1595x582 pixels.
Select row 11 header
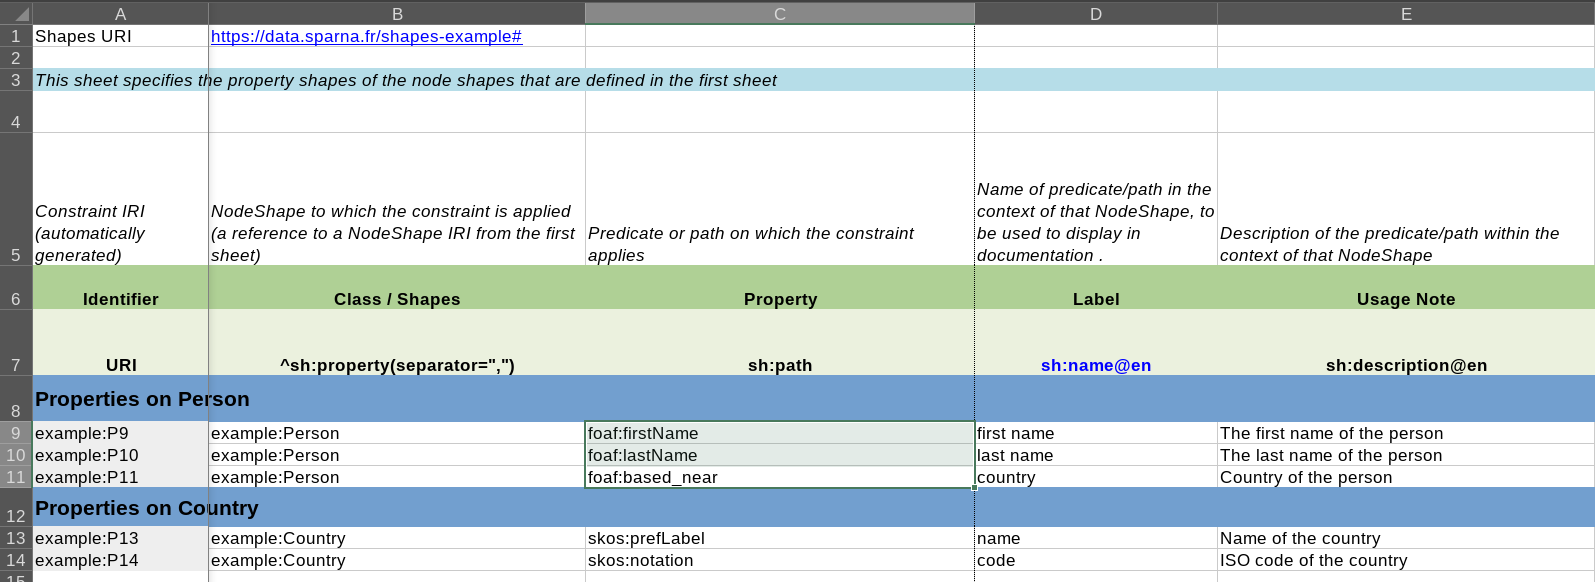point(16,477)
